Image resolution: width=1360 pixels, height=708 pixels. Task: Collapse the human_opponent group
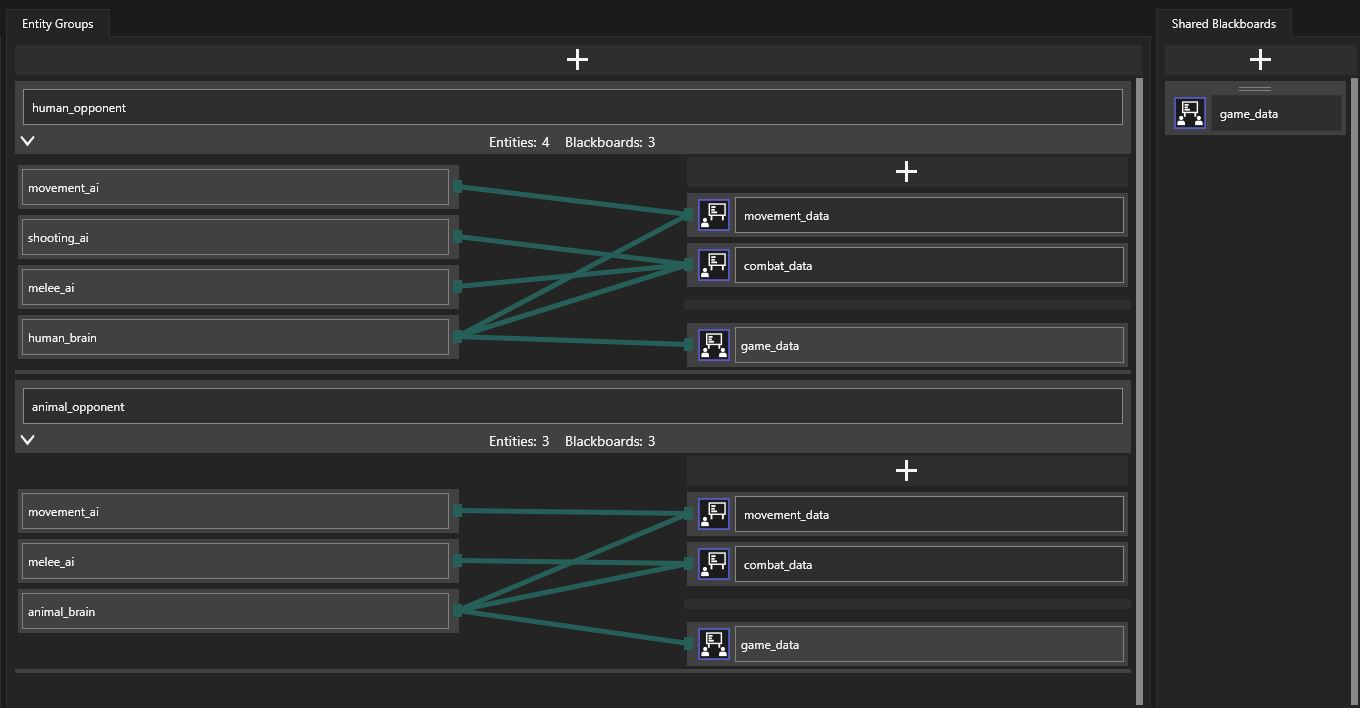click(x=28, y=142)
